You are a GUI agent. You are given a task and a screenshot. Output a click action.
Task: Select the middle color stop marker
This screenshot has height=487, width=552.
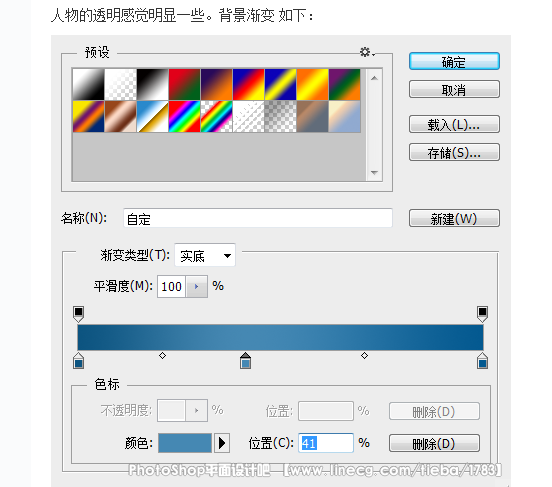[x=245, y=361]
